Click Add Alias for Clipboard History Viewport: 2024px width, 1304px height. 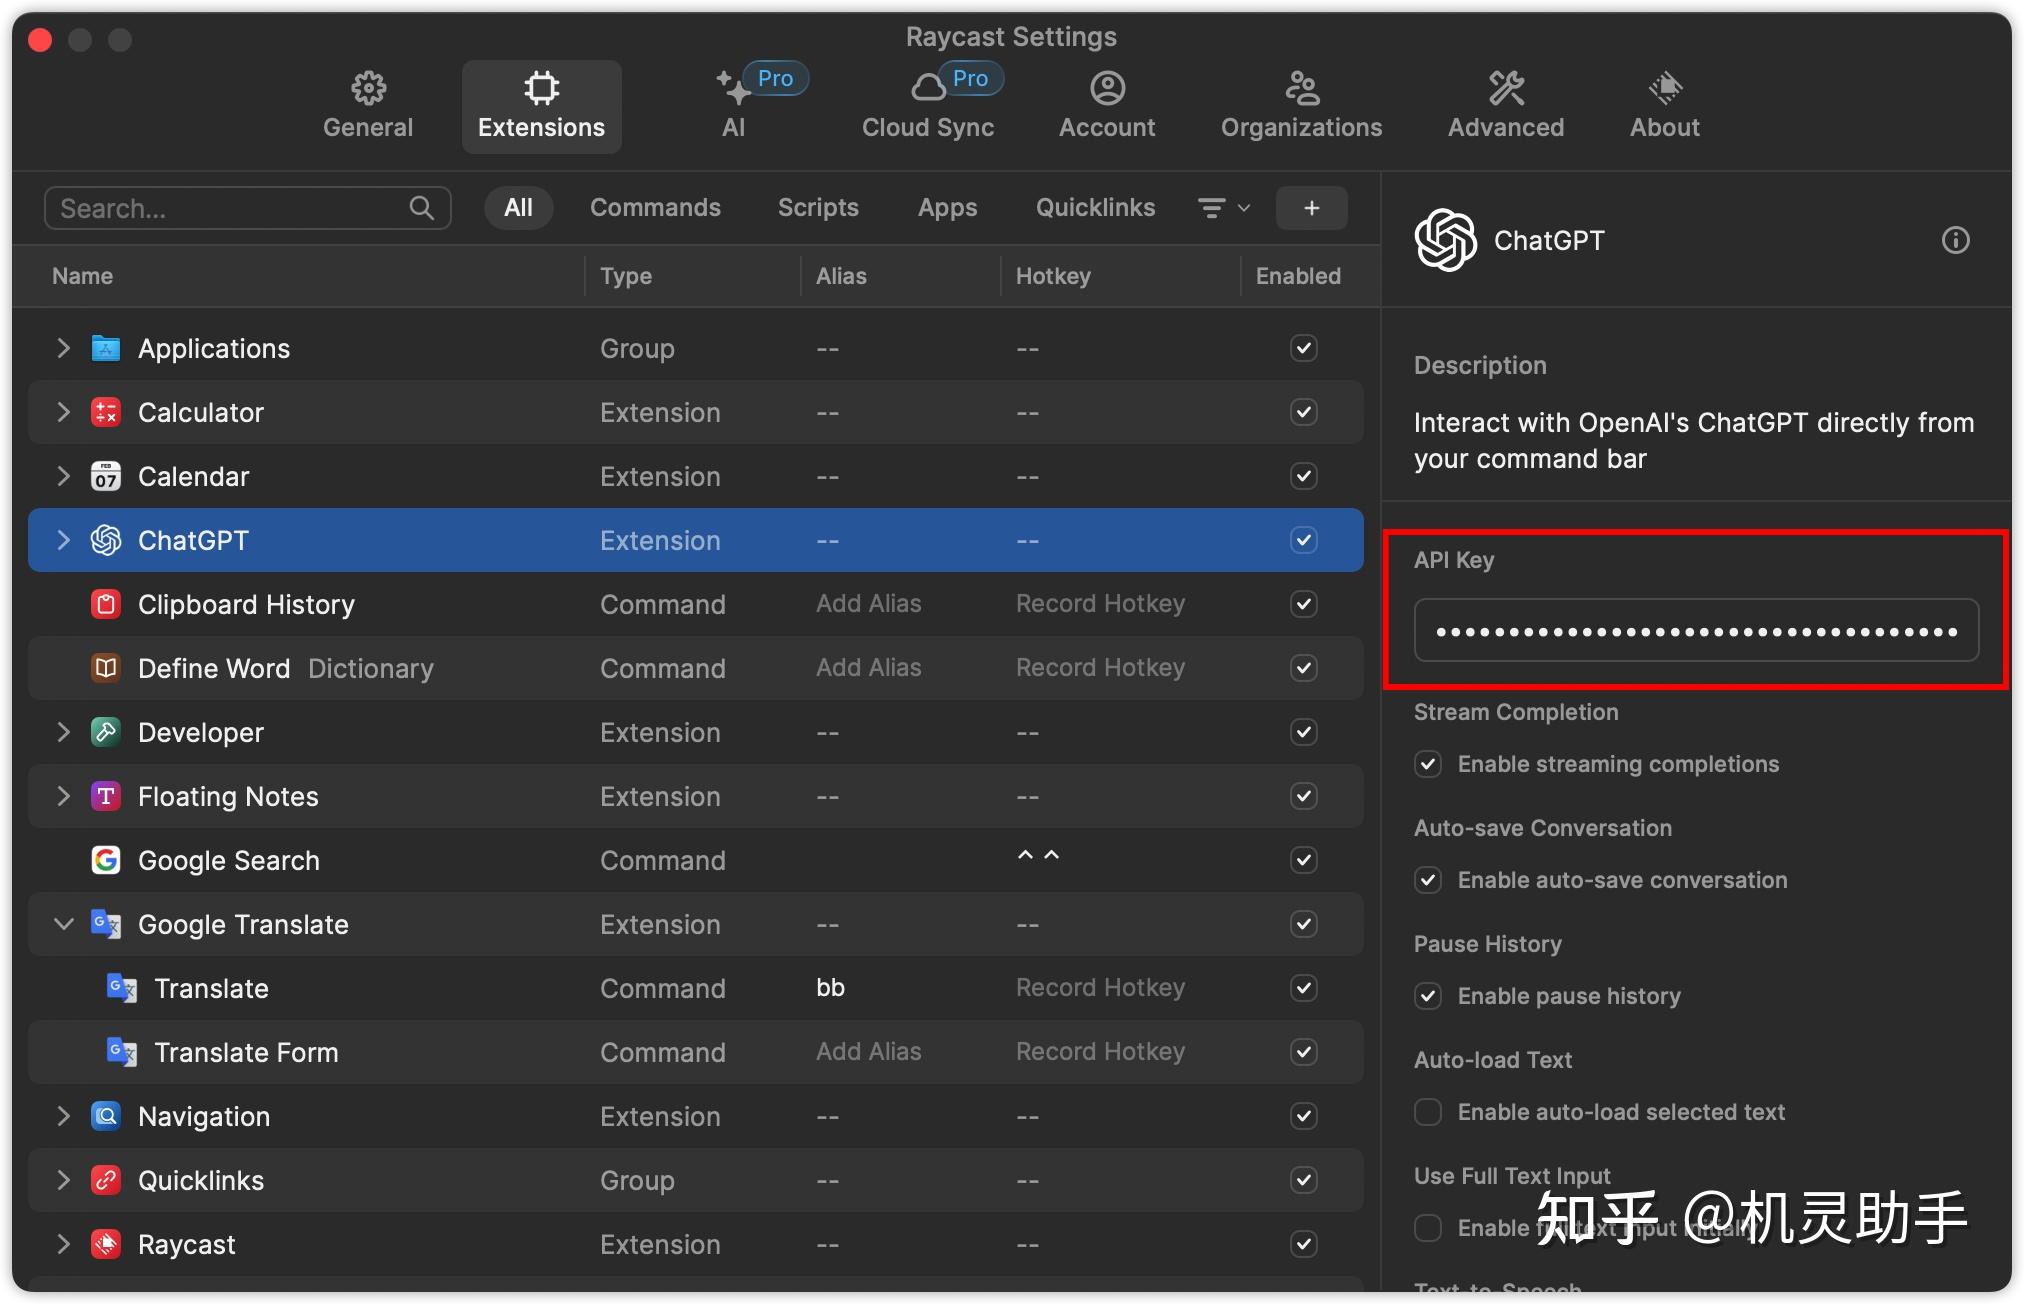coord(868,604)
